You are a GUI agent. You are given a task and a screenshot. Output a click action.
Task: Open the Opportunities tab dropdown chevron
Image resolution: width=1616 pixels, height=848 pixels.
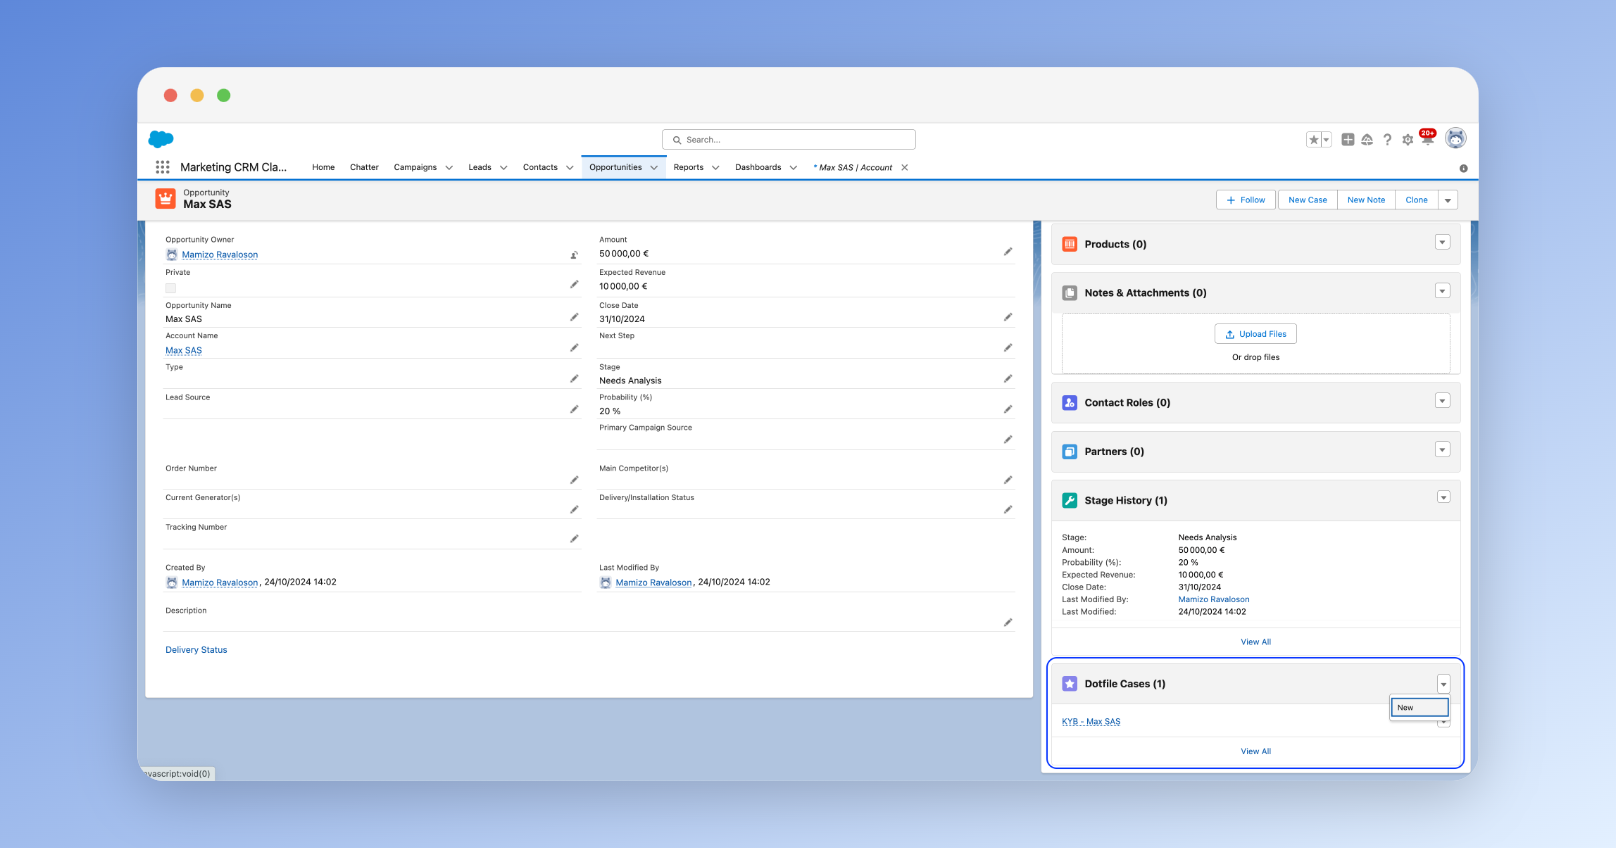point(654,168)
